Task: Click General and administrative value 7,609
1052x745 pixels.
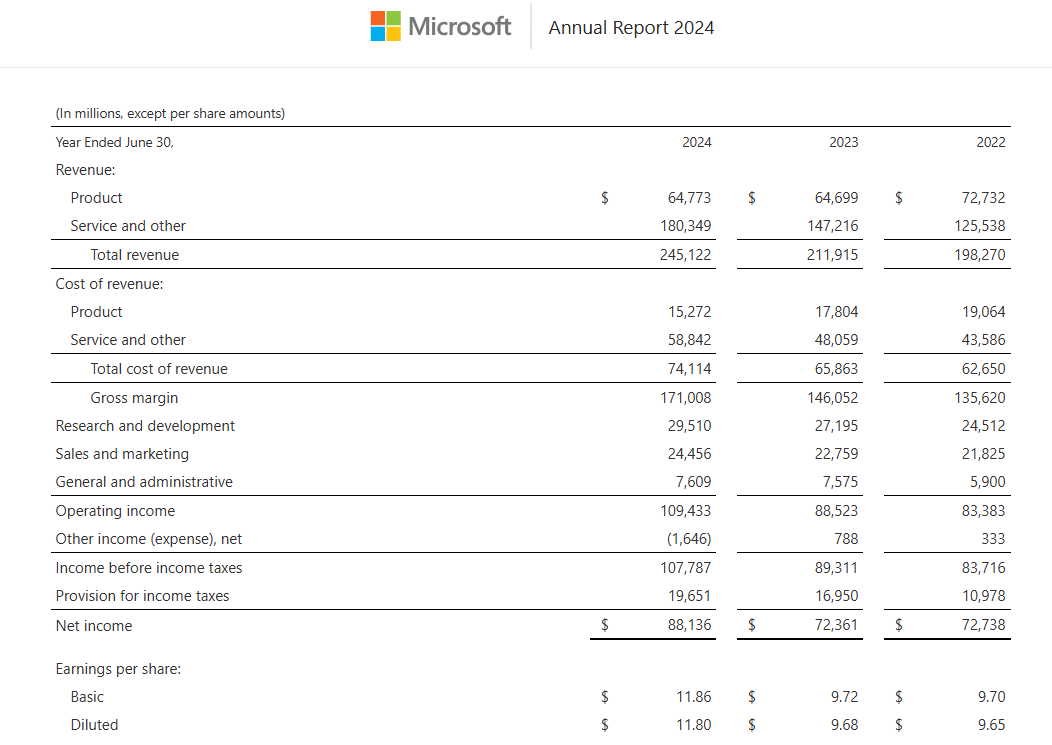Action: coord(693,482)
